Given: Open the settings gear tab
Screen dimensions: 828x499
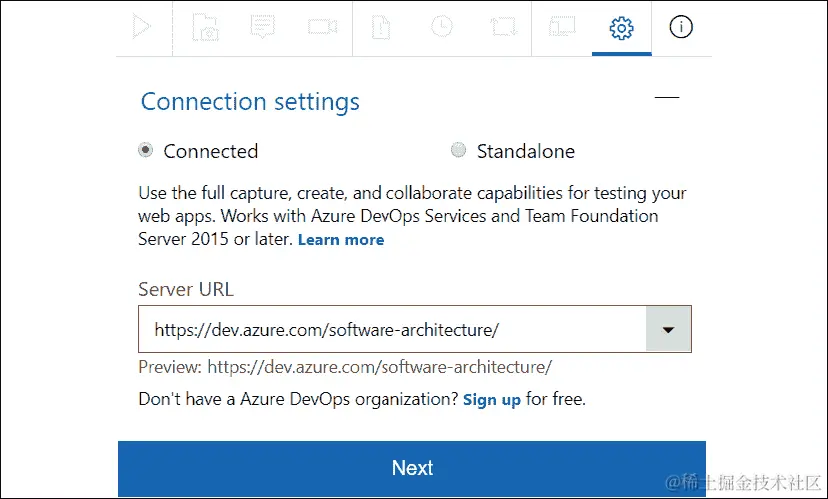Looking at the screenshot, I should [622, 27].
